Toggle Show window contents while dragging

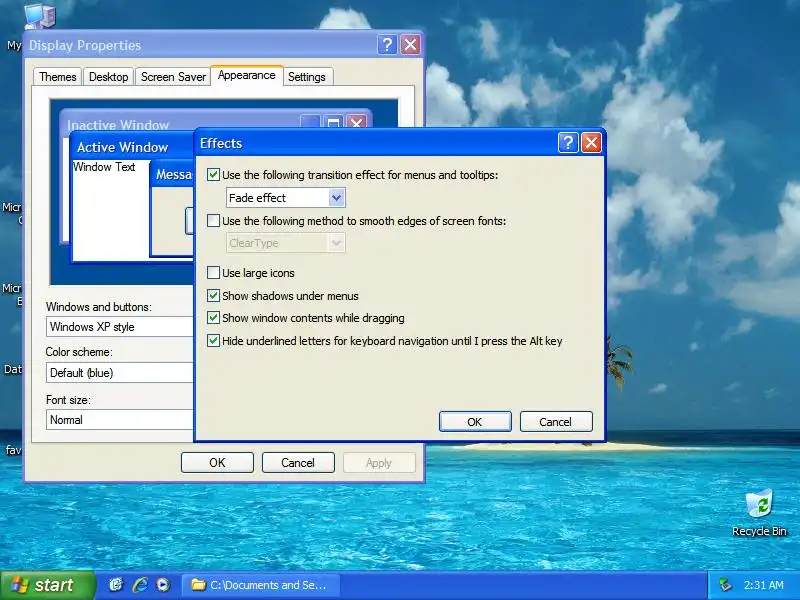tap(213, 317)
